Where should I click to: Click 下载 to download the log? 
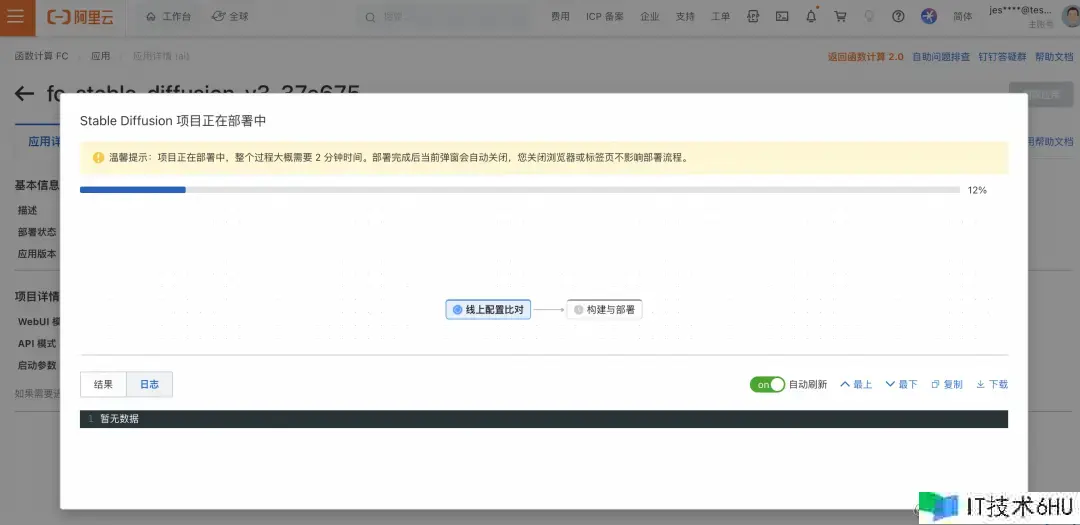(x=991, y=384)
